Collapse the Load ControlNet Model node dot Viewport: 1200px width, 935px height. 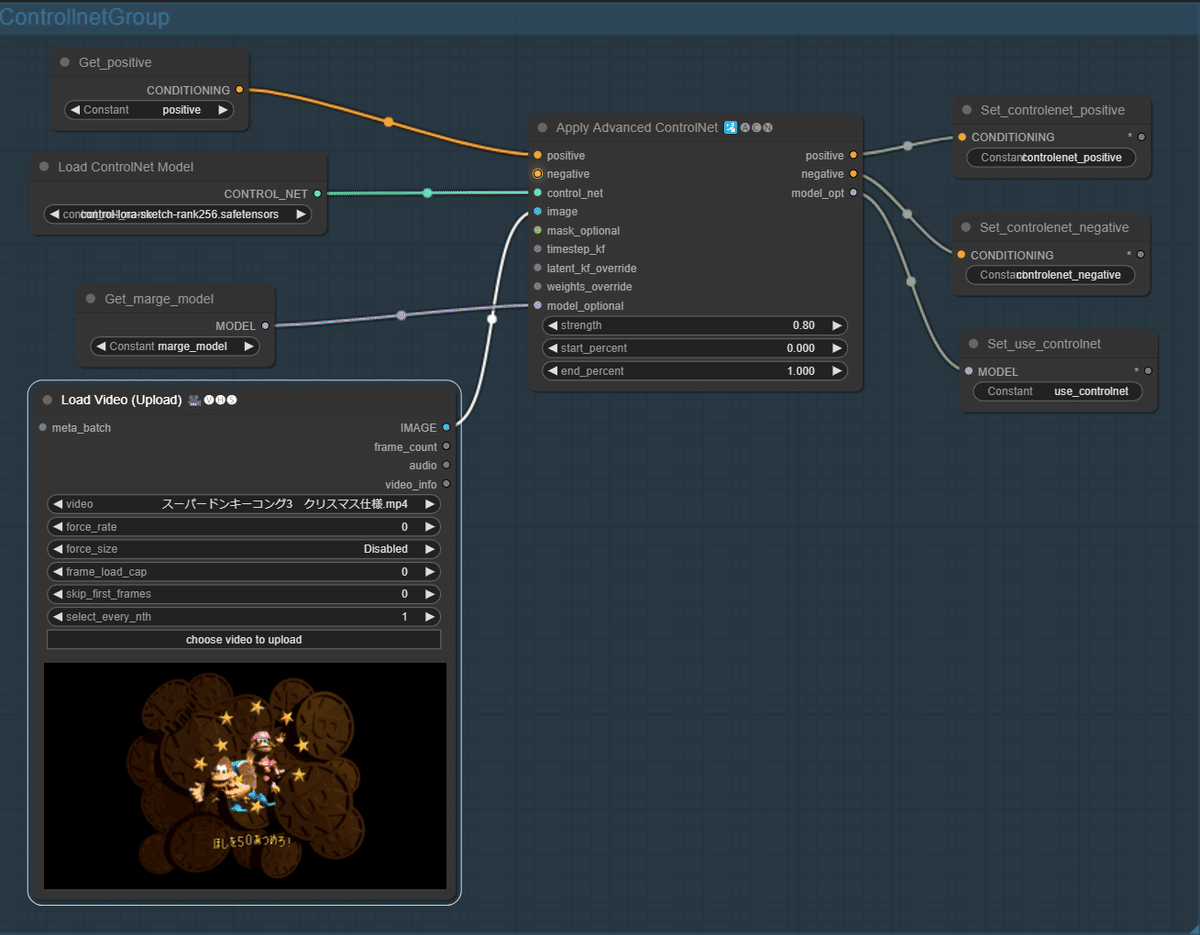(x=44, y=167)
